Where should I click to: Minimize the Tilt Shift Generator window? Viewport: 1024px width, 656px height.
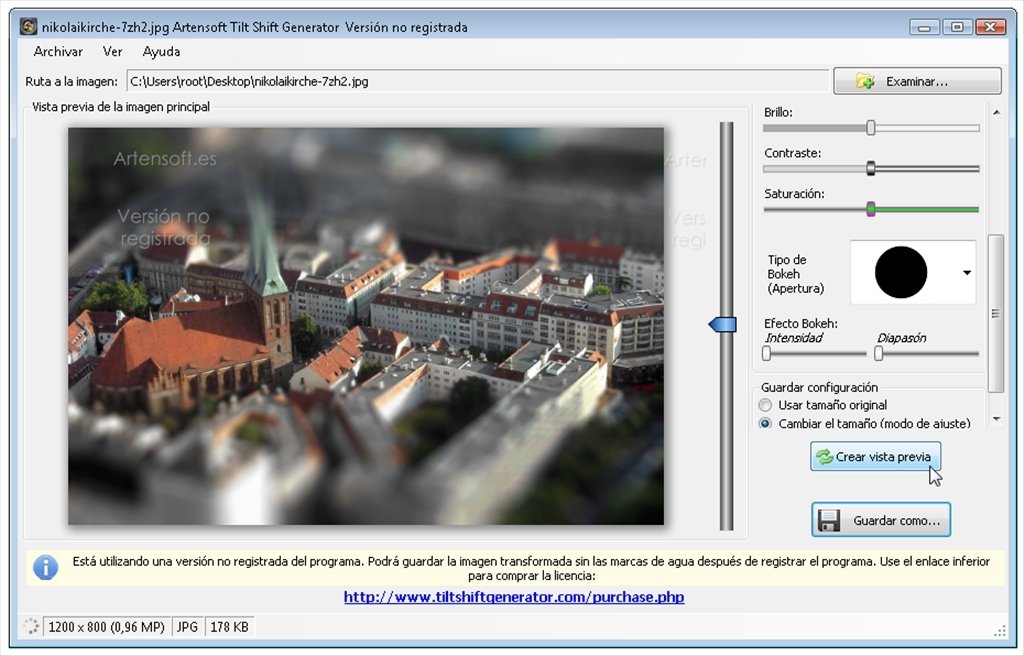[925, 27]
